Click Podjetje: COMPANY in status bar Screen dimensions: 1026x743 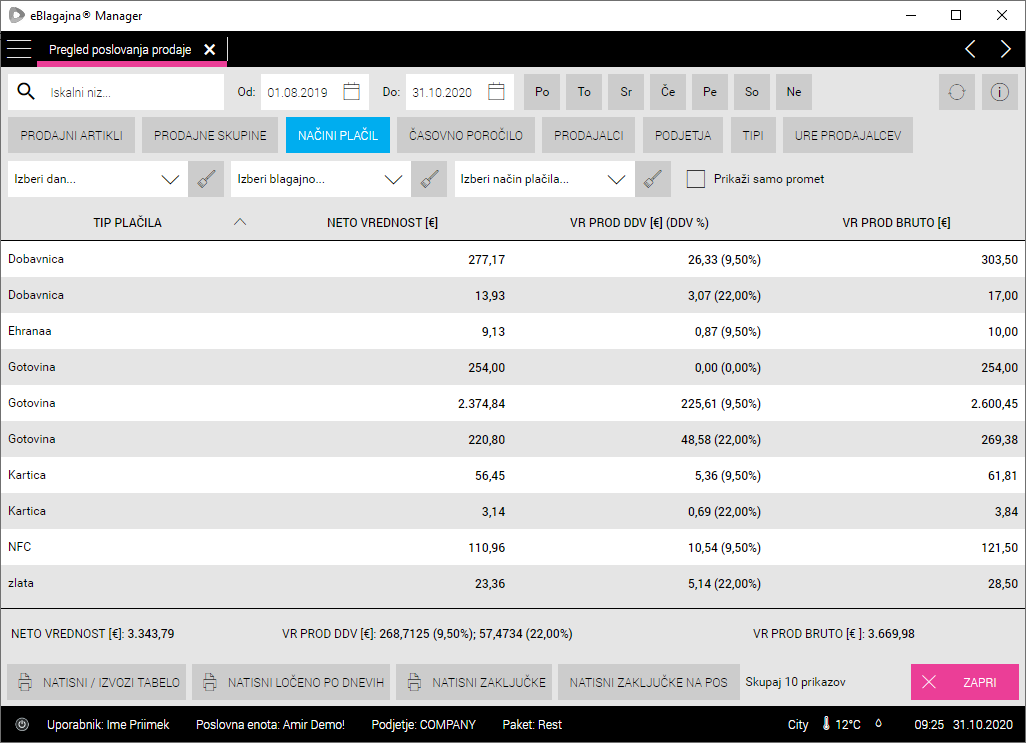click(x=423, y=725)
